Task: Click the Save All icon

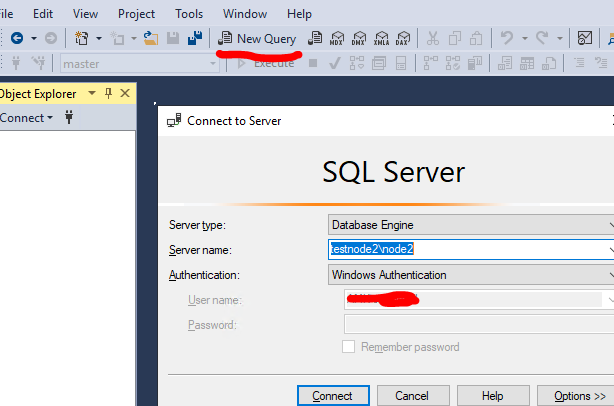Action: [x=195, y=38]
